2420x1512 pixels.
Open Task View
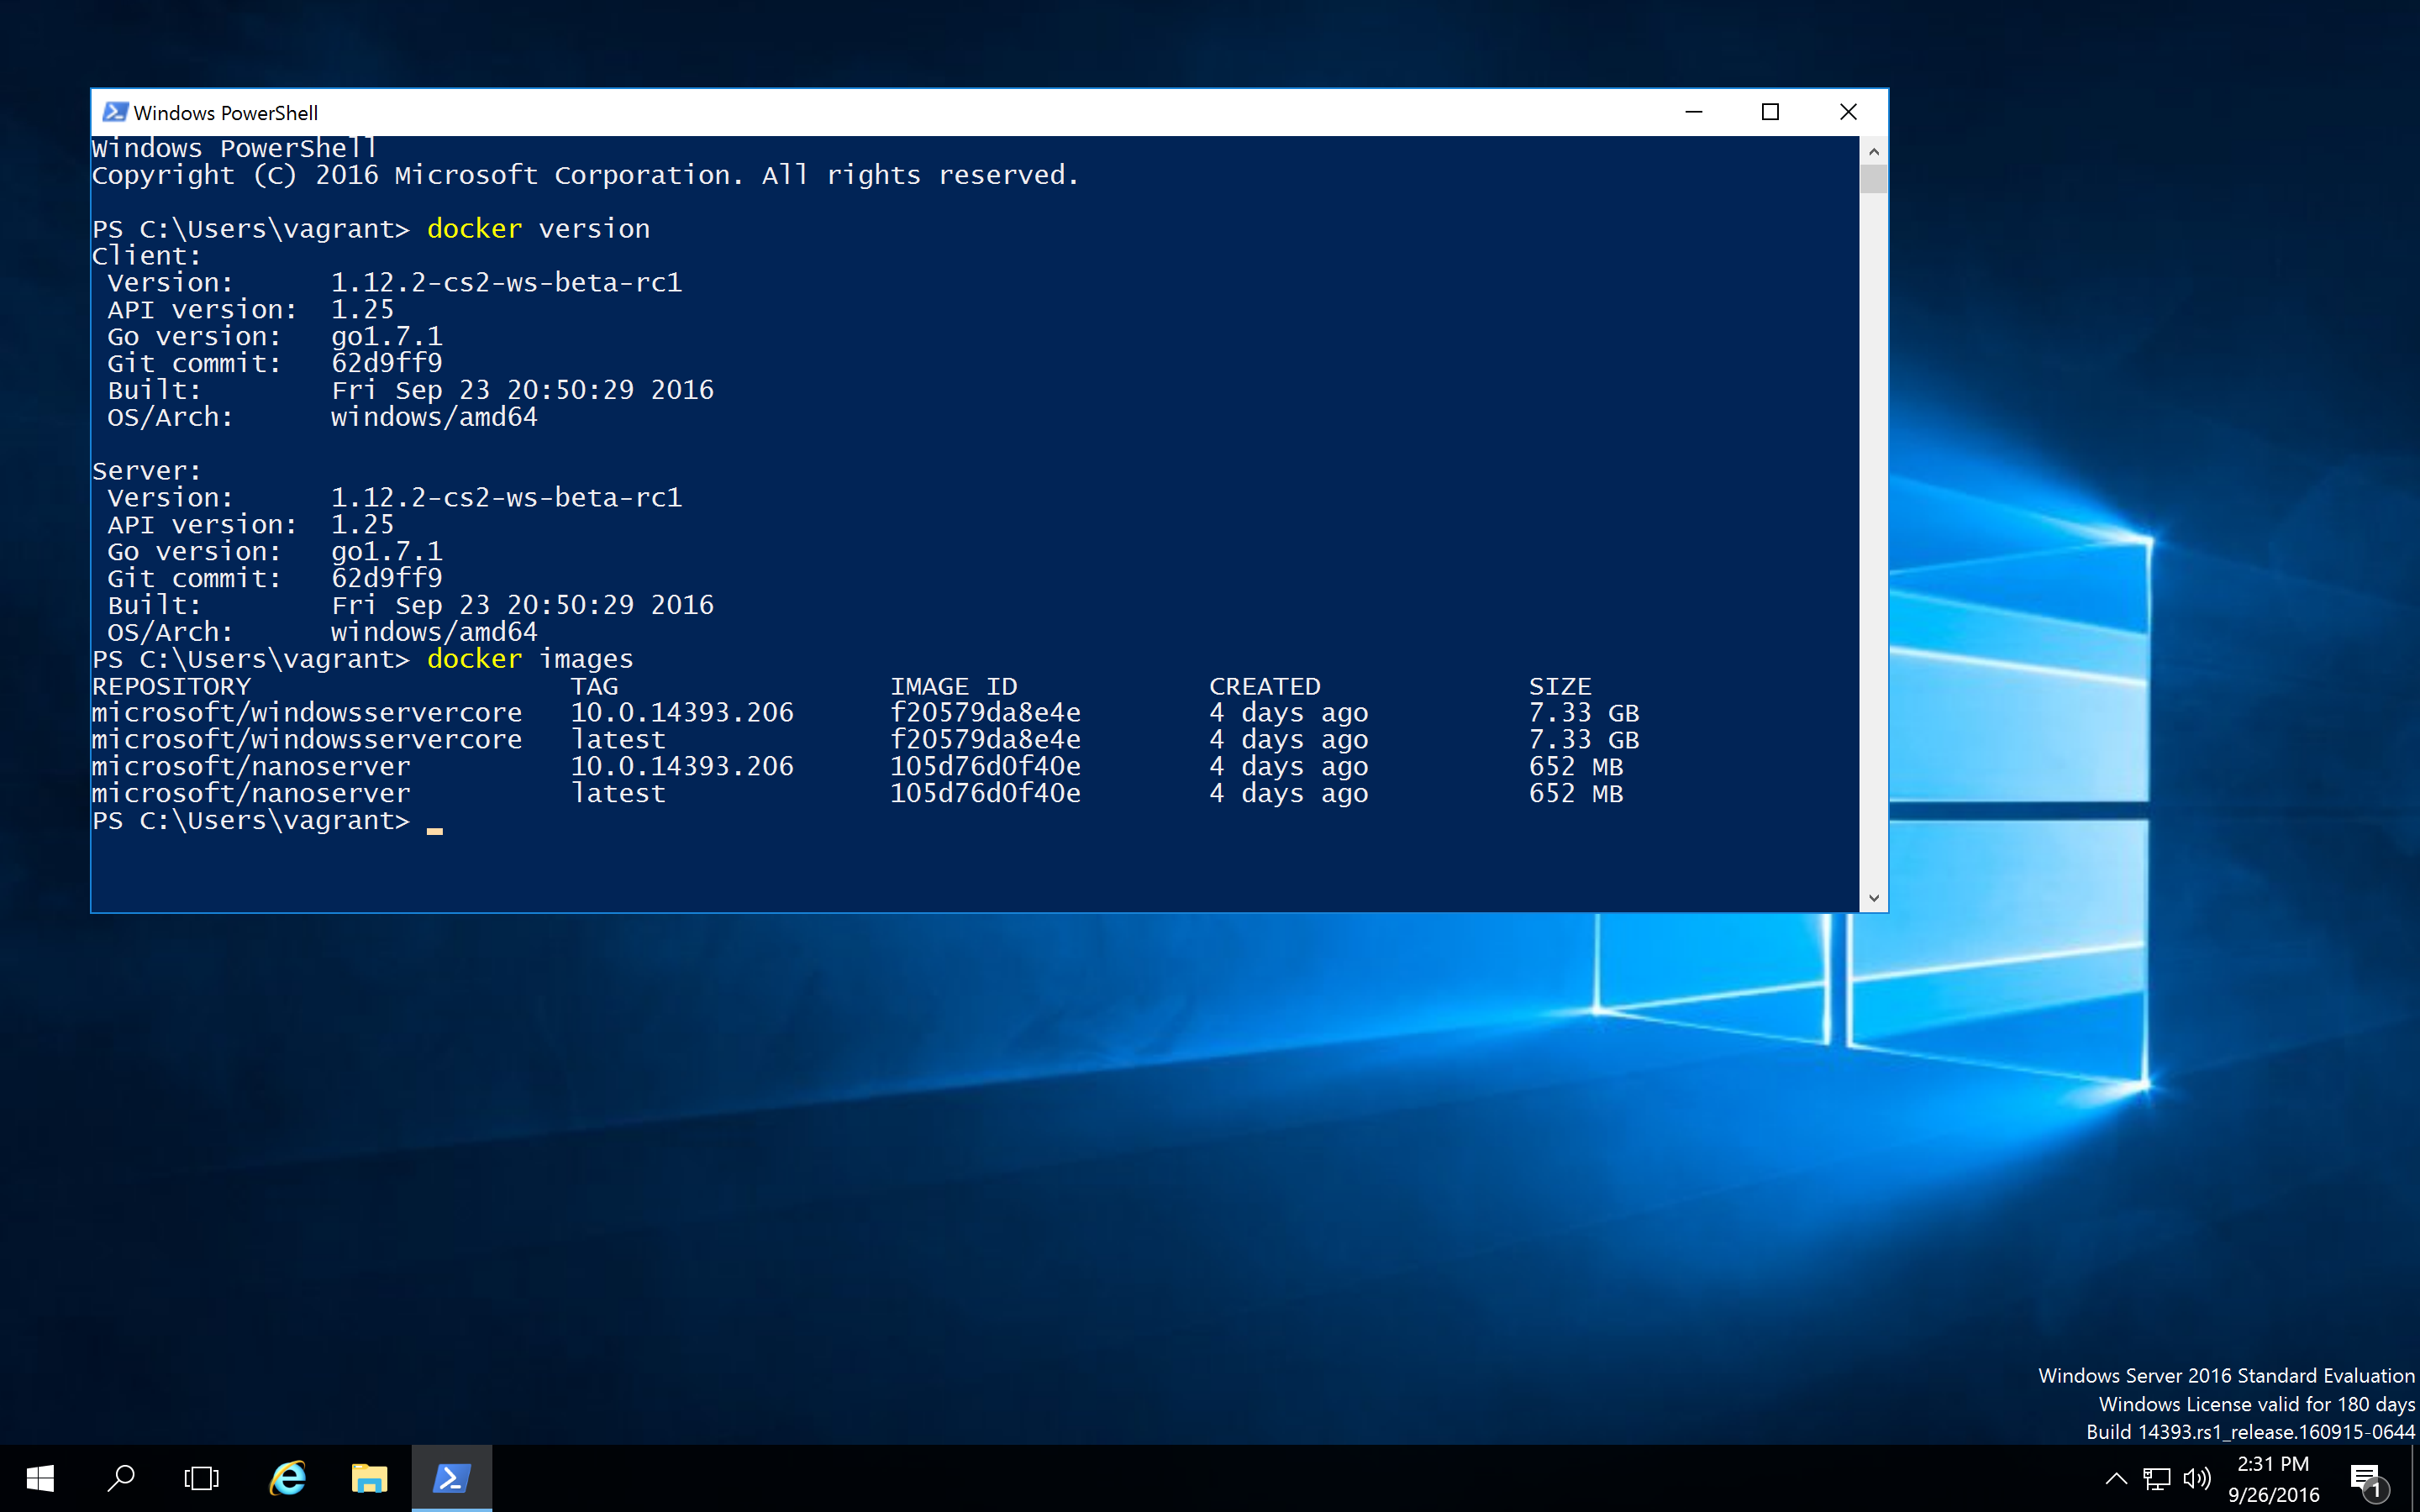click(x=201, y=1478)
